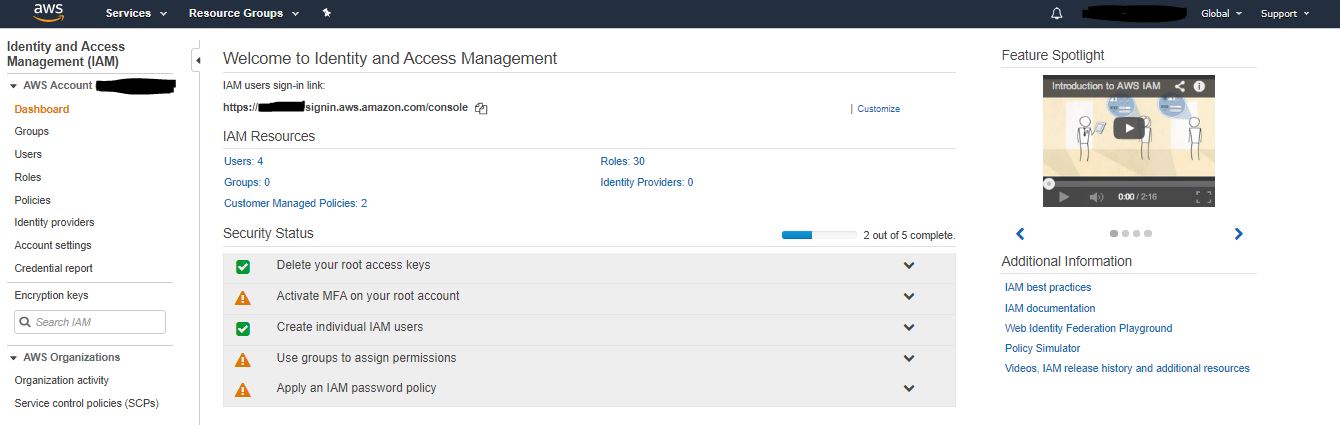This screenshot has width=1340, height=425.
Task: Click the IAM intro video thumbnail
Action: [x=1129, y=140]
